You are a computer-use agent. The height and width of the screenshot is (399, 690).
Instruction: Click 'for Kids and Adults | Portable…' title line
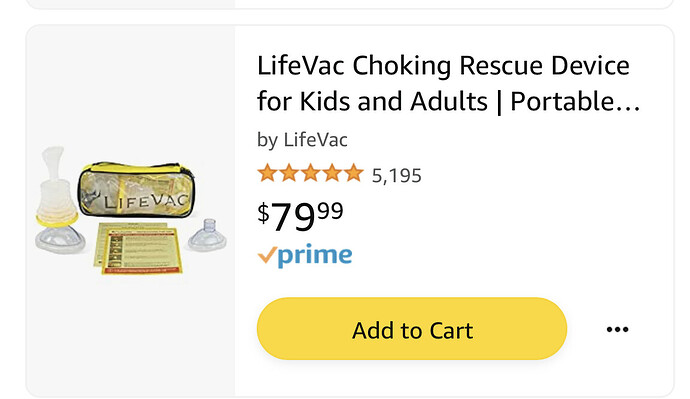click(448, 102)
